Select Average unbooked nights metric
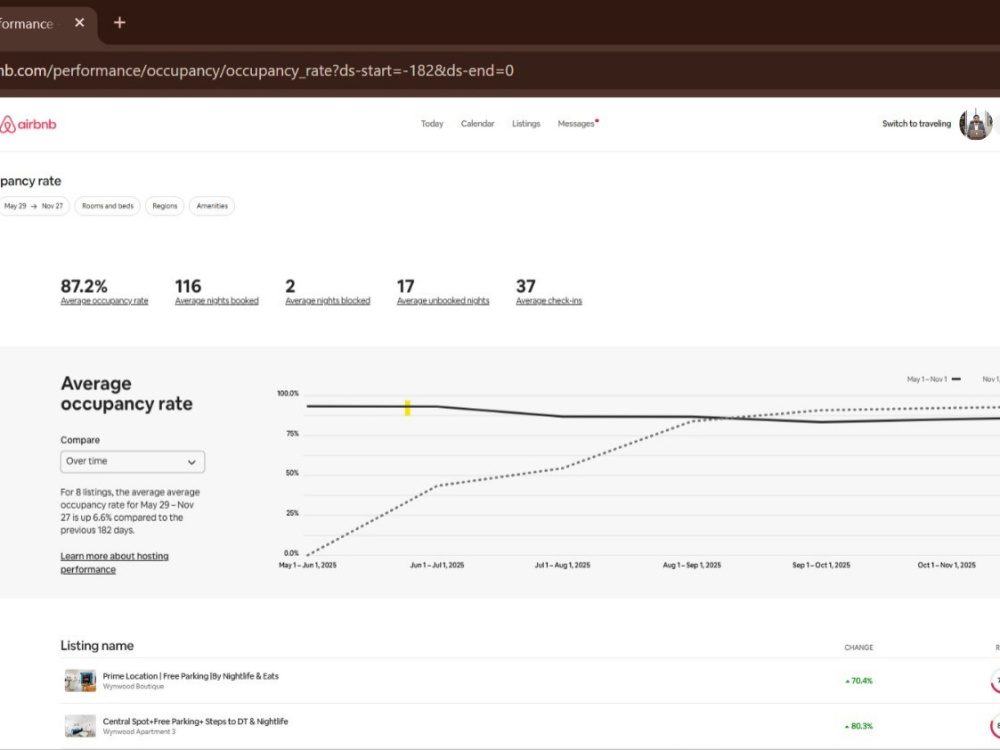The width and height of the screenshot is (1000, 750). coord(443,301)
